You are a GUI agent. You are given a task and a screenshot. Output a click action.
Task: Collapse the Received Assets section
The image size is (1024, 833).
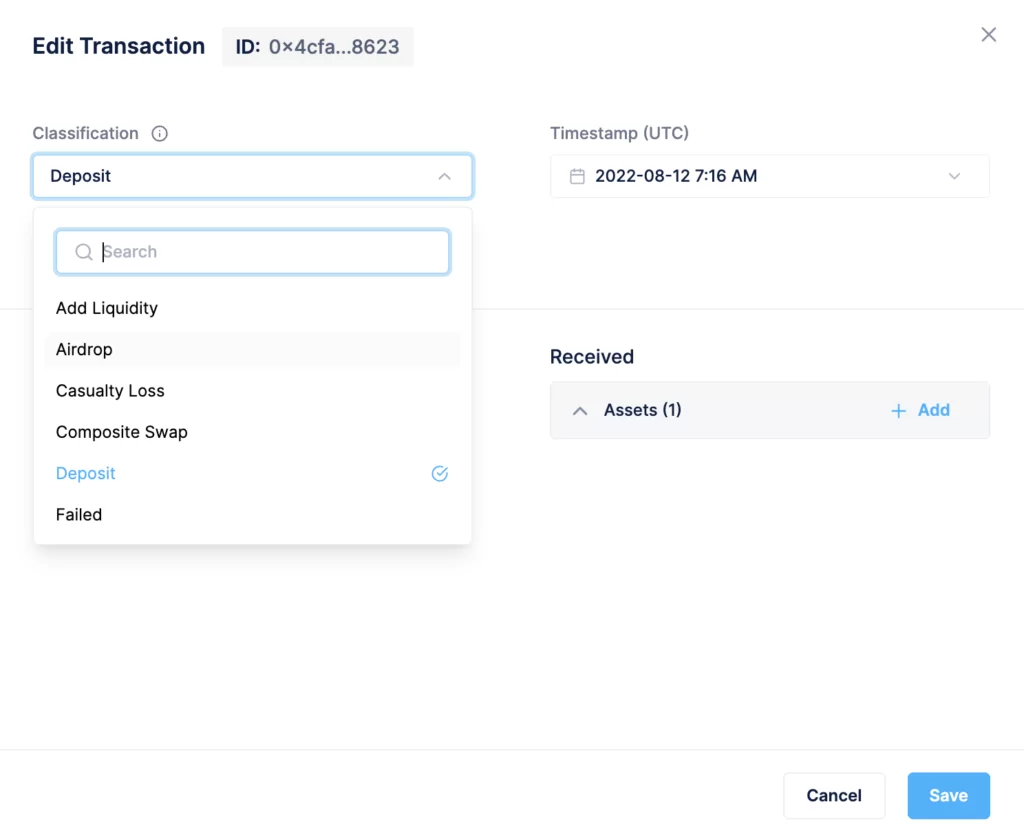(580, 411)
